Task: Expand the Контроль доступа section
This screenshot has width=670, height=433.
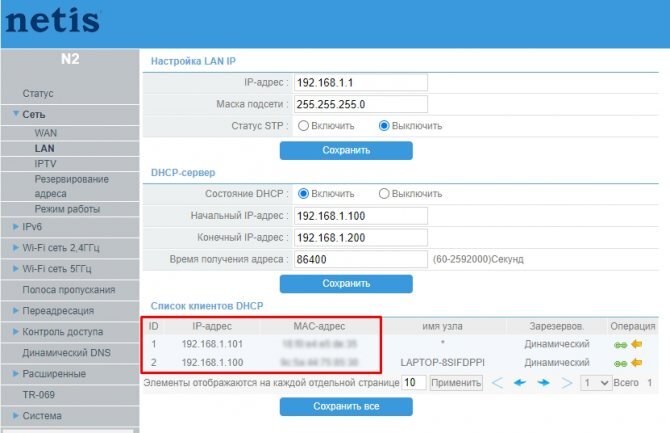Action: click(x=16, y=331)
